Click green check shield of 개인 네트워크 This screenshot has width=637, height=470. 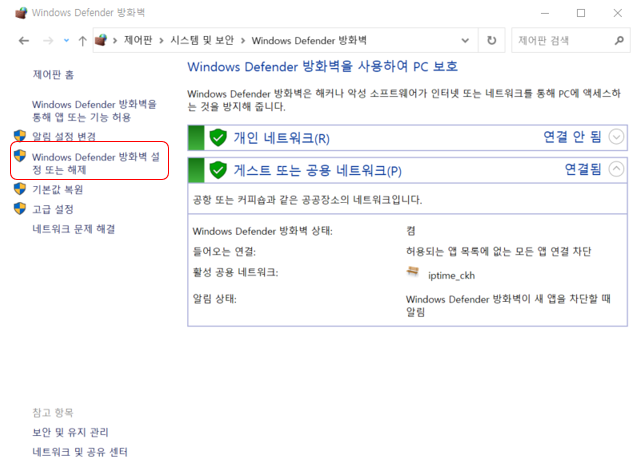click(218, 138)
